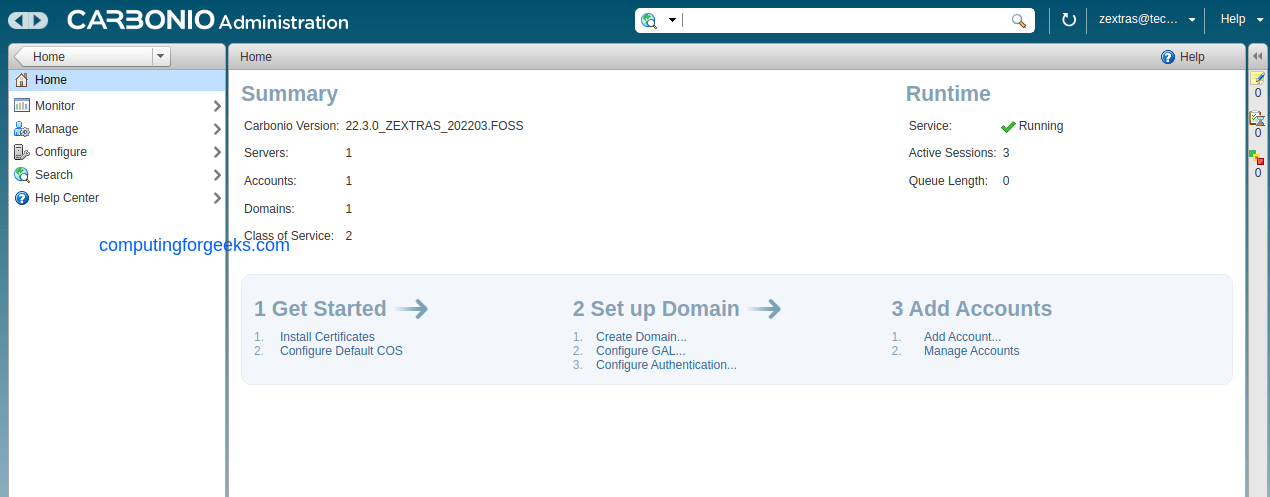
Task: Expand the Manage chevron
Action: coord(217,129)
